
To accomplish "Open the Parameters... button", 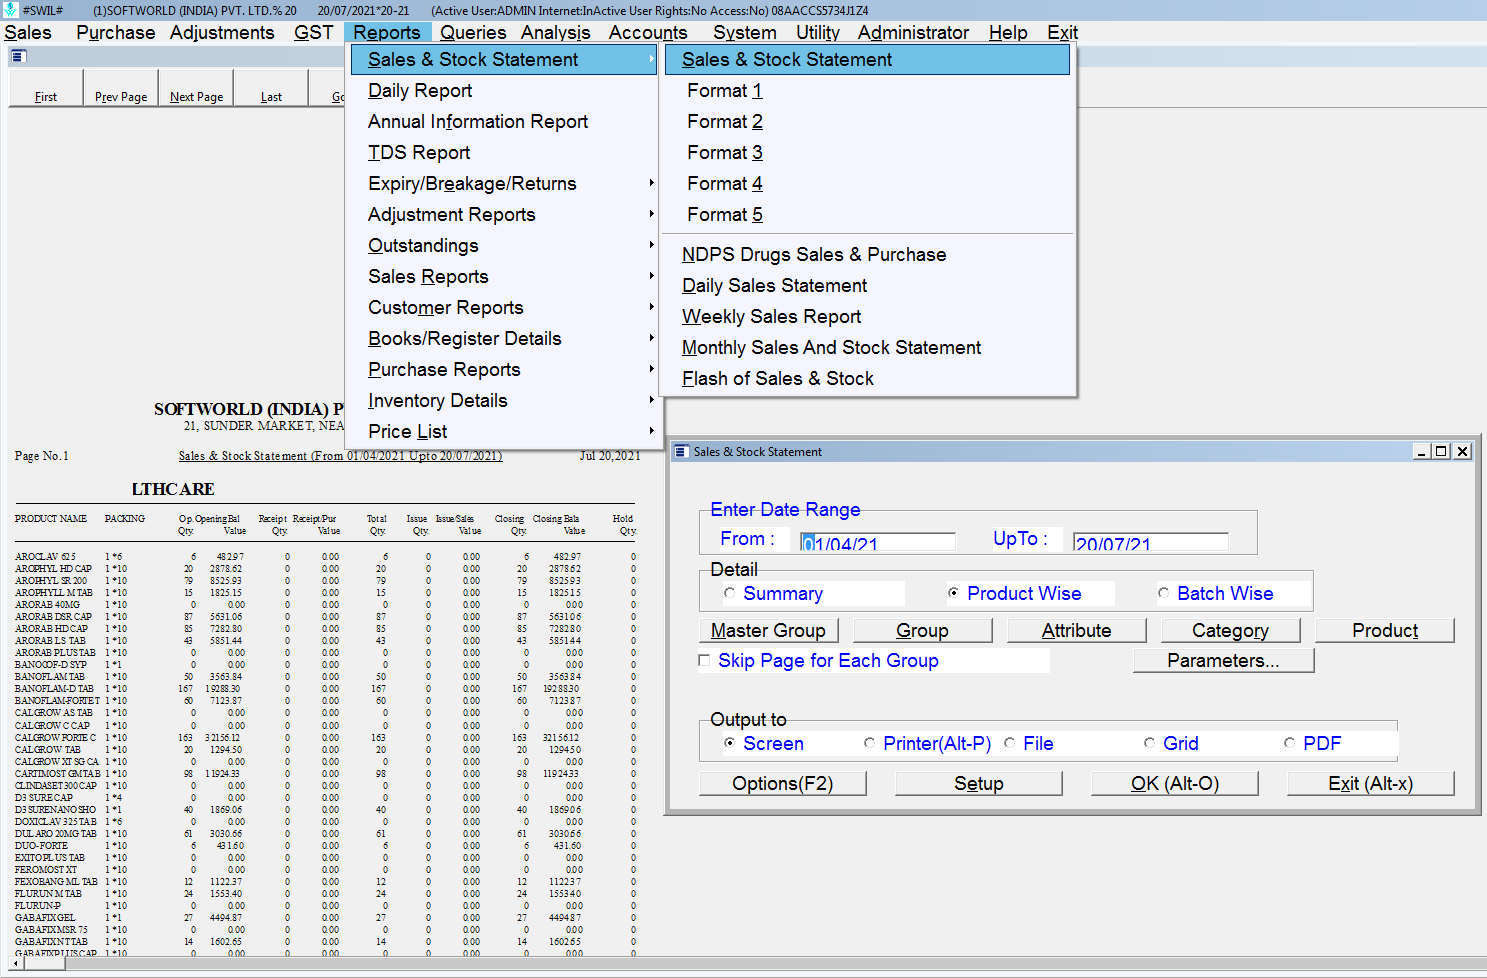I will point(1222,661).
